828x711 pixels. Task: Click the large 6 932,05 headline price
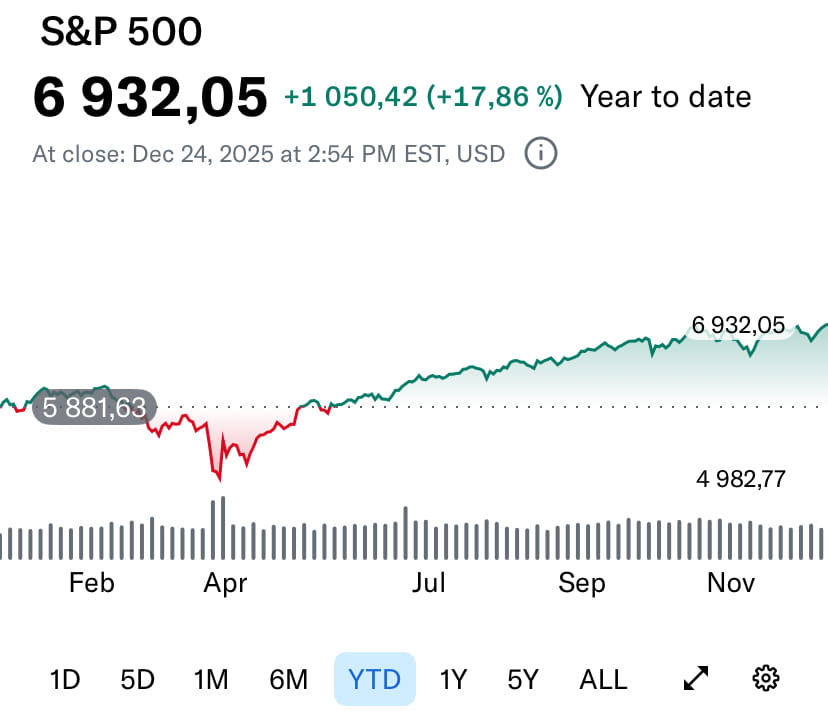click(150, 97)
